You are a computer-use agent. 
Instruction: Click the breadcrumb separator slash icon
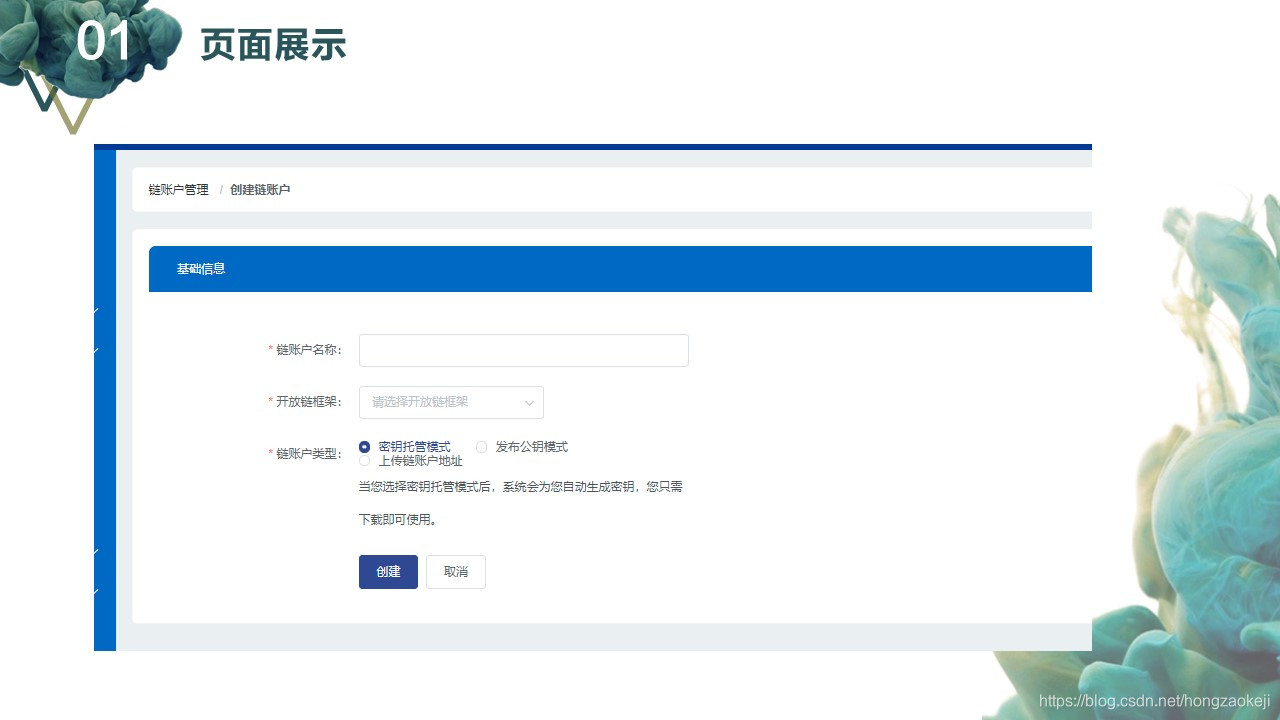(x=221, y=189)
